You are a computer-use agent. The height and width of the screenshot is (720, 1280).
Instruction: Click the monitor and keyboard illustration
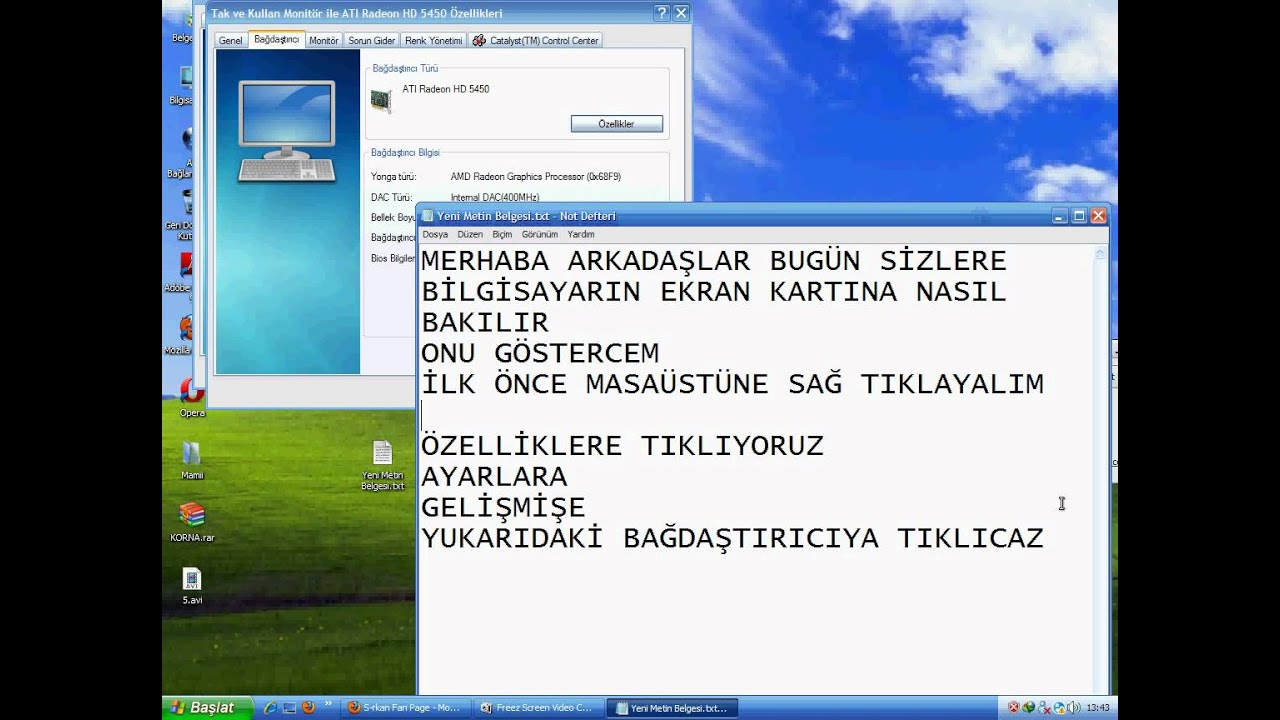click(287, 132)
